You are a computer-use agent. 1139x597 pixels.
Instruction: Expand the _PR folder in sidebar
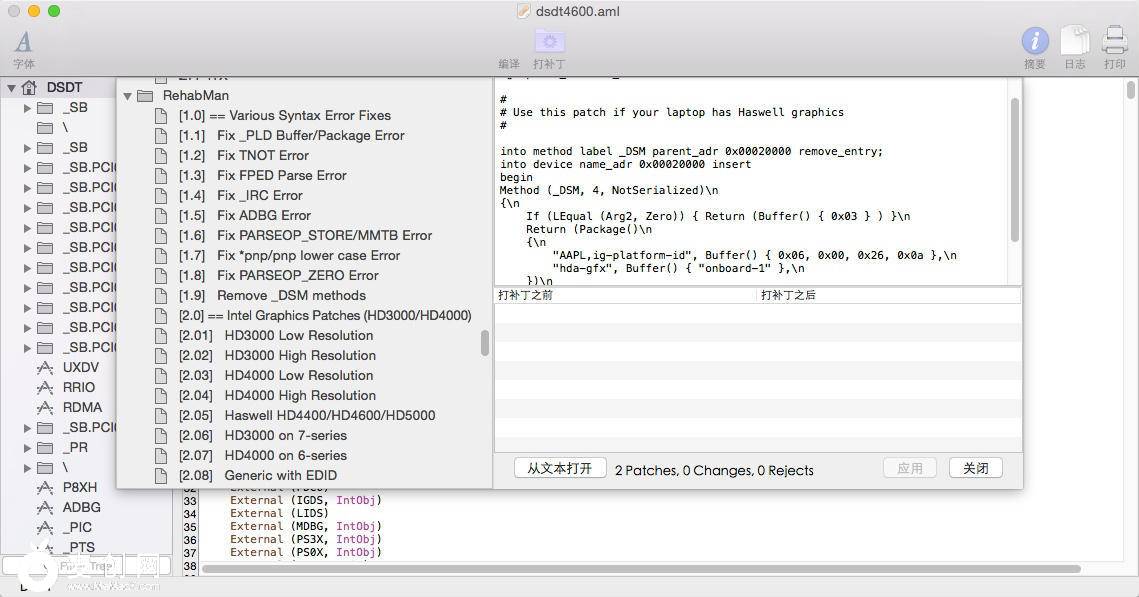[x=27, y=447]
